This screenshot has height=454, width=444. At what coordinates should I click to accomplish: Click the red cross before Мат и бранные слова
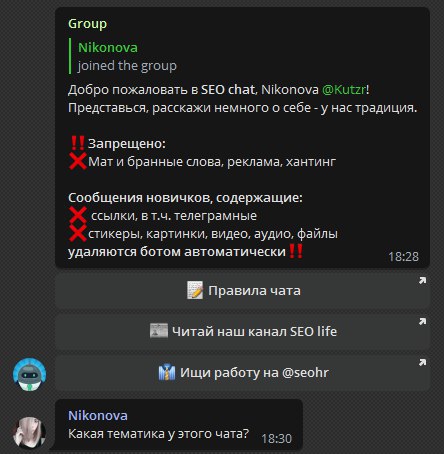[x=78, y=161]
